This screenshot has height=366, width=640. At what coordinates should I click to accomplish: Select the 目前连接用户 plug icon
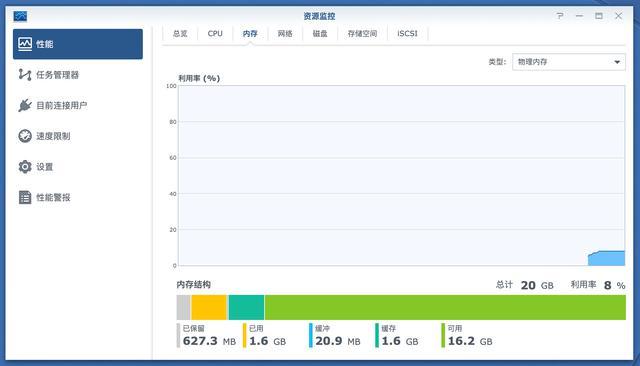click(x=25, y=105)
